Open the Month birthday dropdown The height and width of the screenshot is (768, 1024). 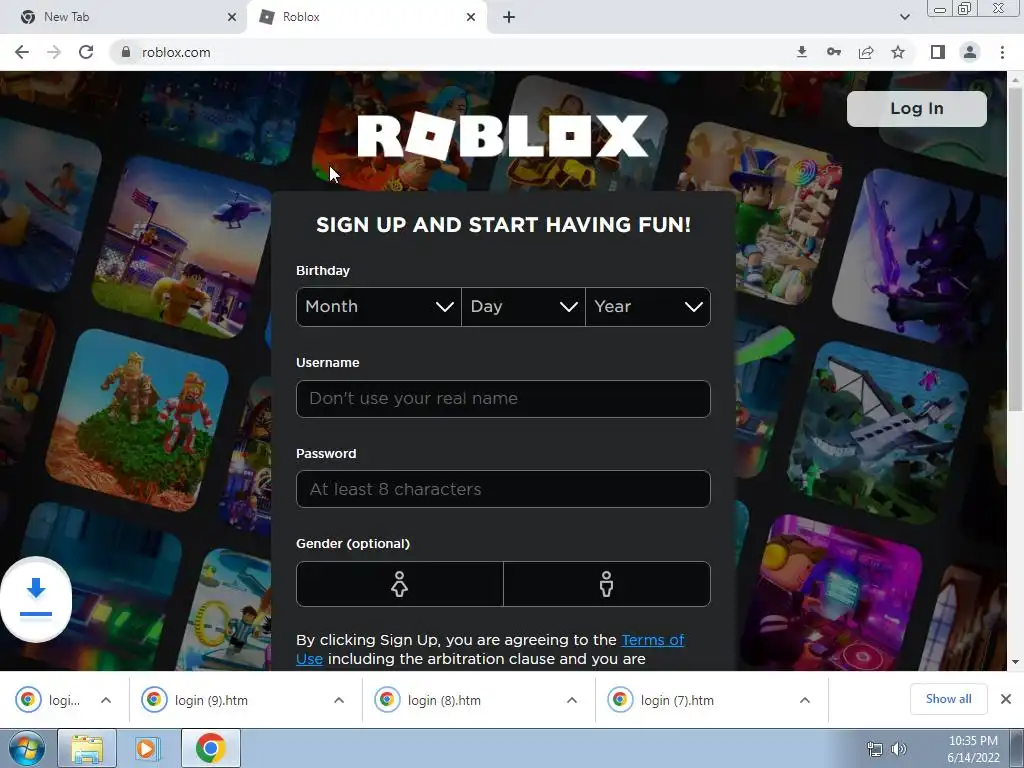(379, 306)
